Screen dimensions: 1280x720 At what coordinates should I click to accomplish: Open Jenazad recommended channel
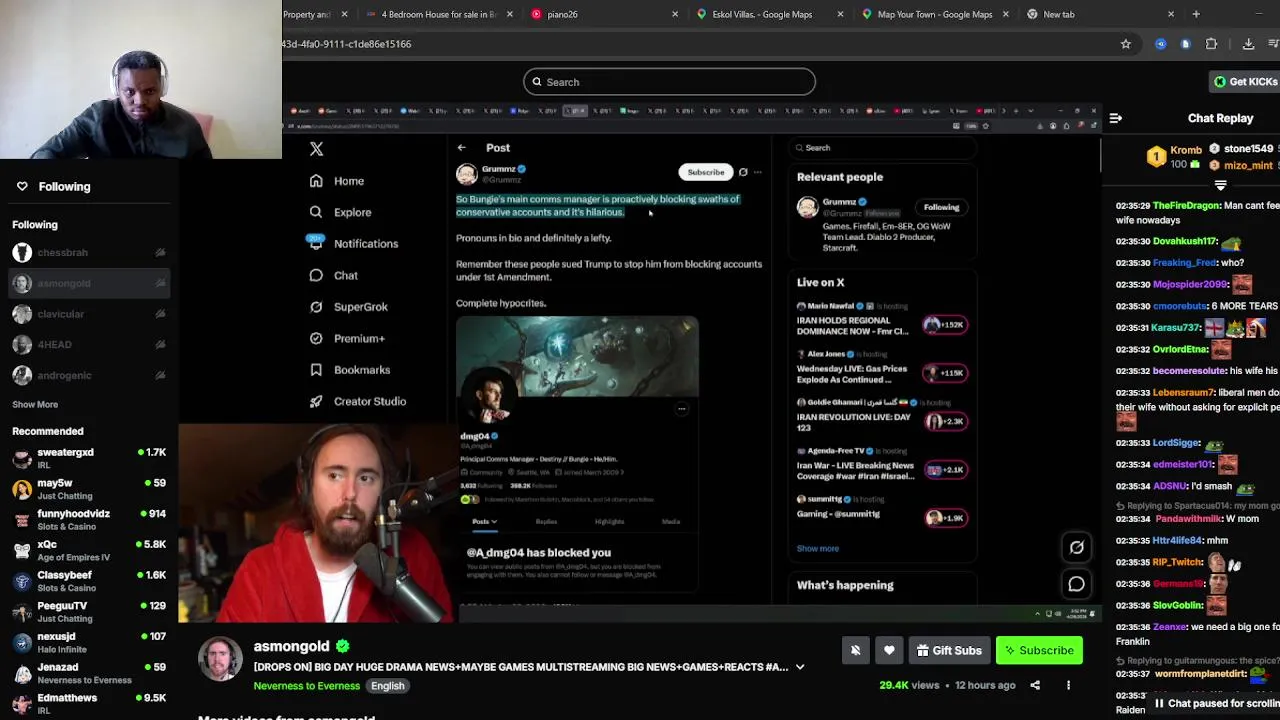(x=88, y=673)
